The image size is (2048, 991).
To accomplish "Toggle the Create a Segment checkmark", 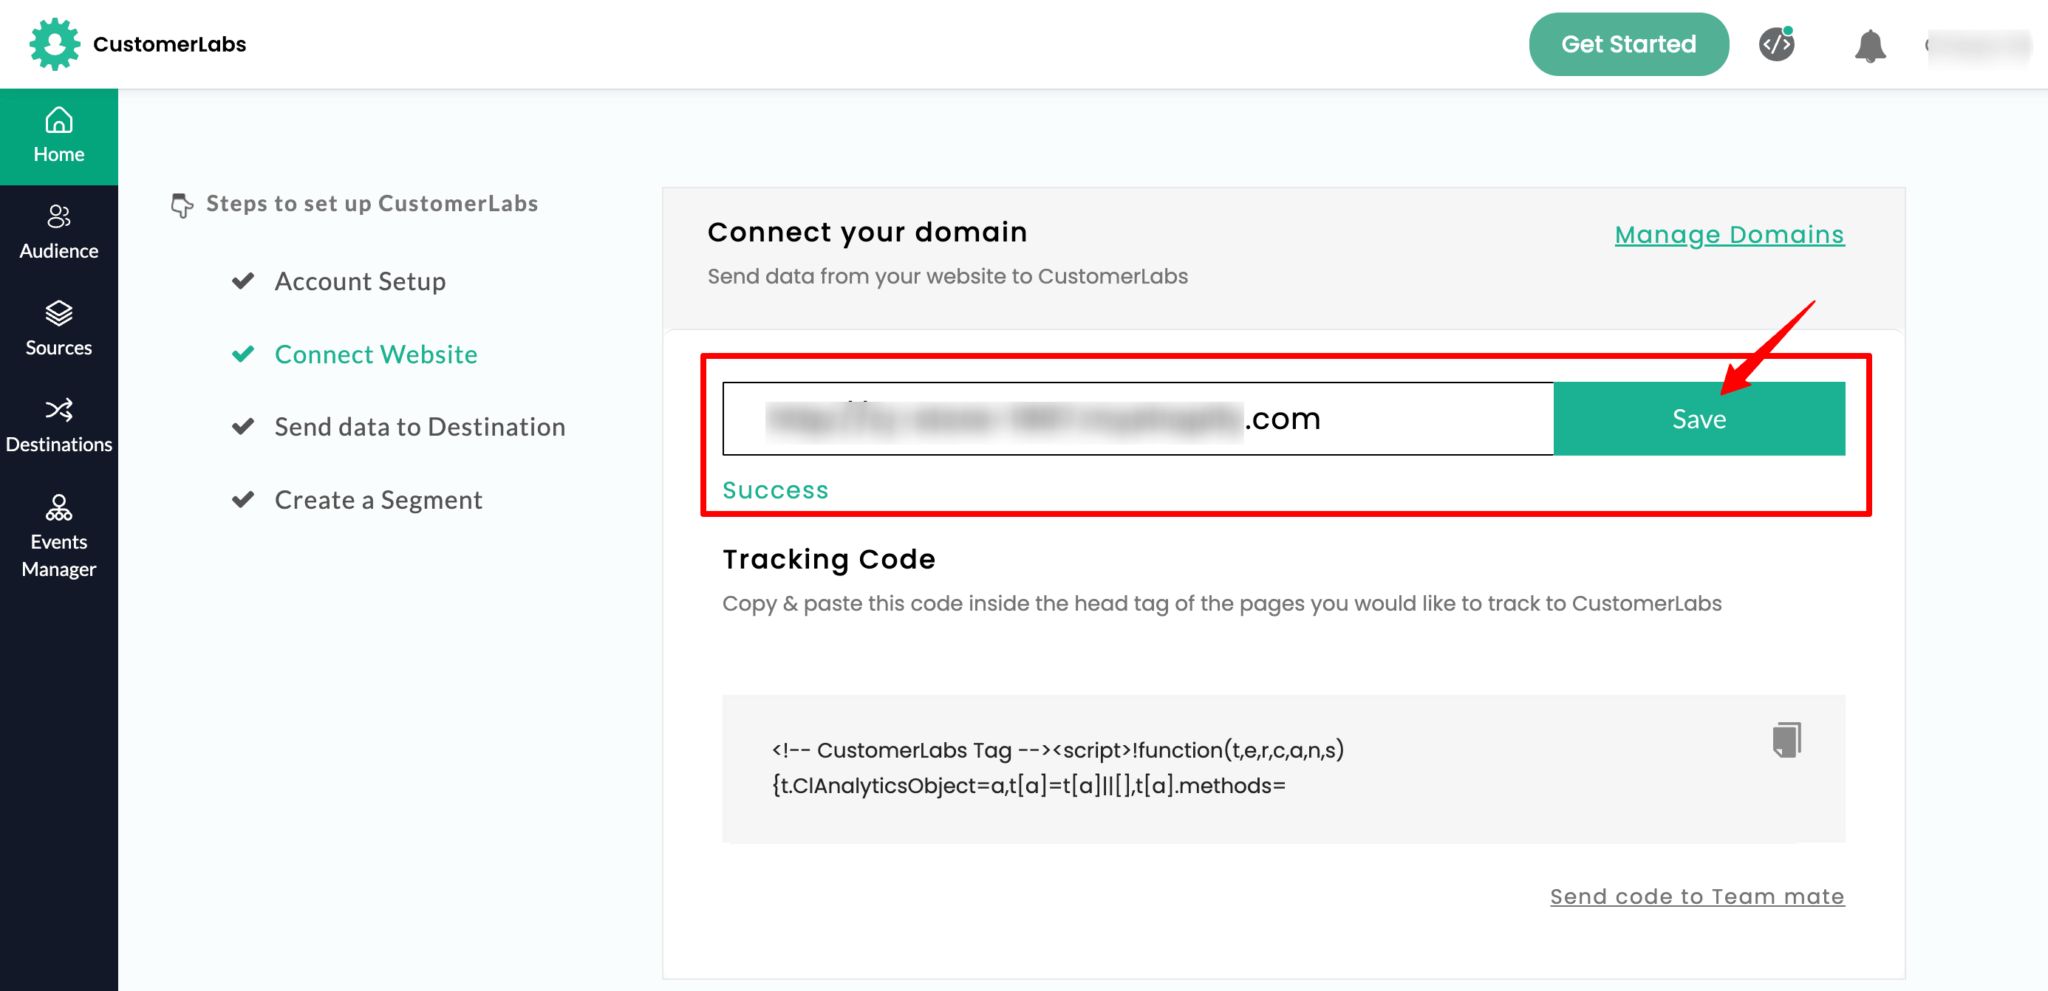I will [x=243, y=499].
